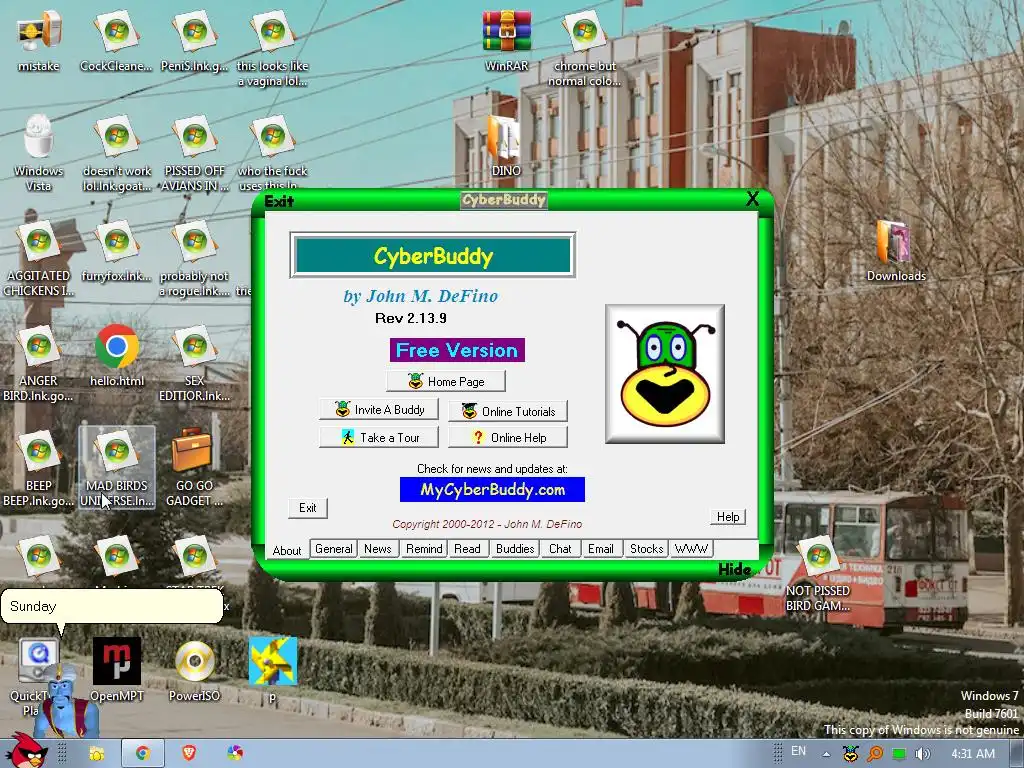Select the 'p' pinwheel desktop icon
Screen dimensions: 1024x768
click(272, 669)
